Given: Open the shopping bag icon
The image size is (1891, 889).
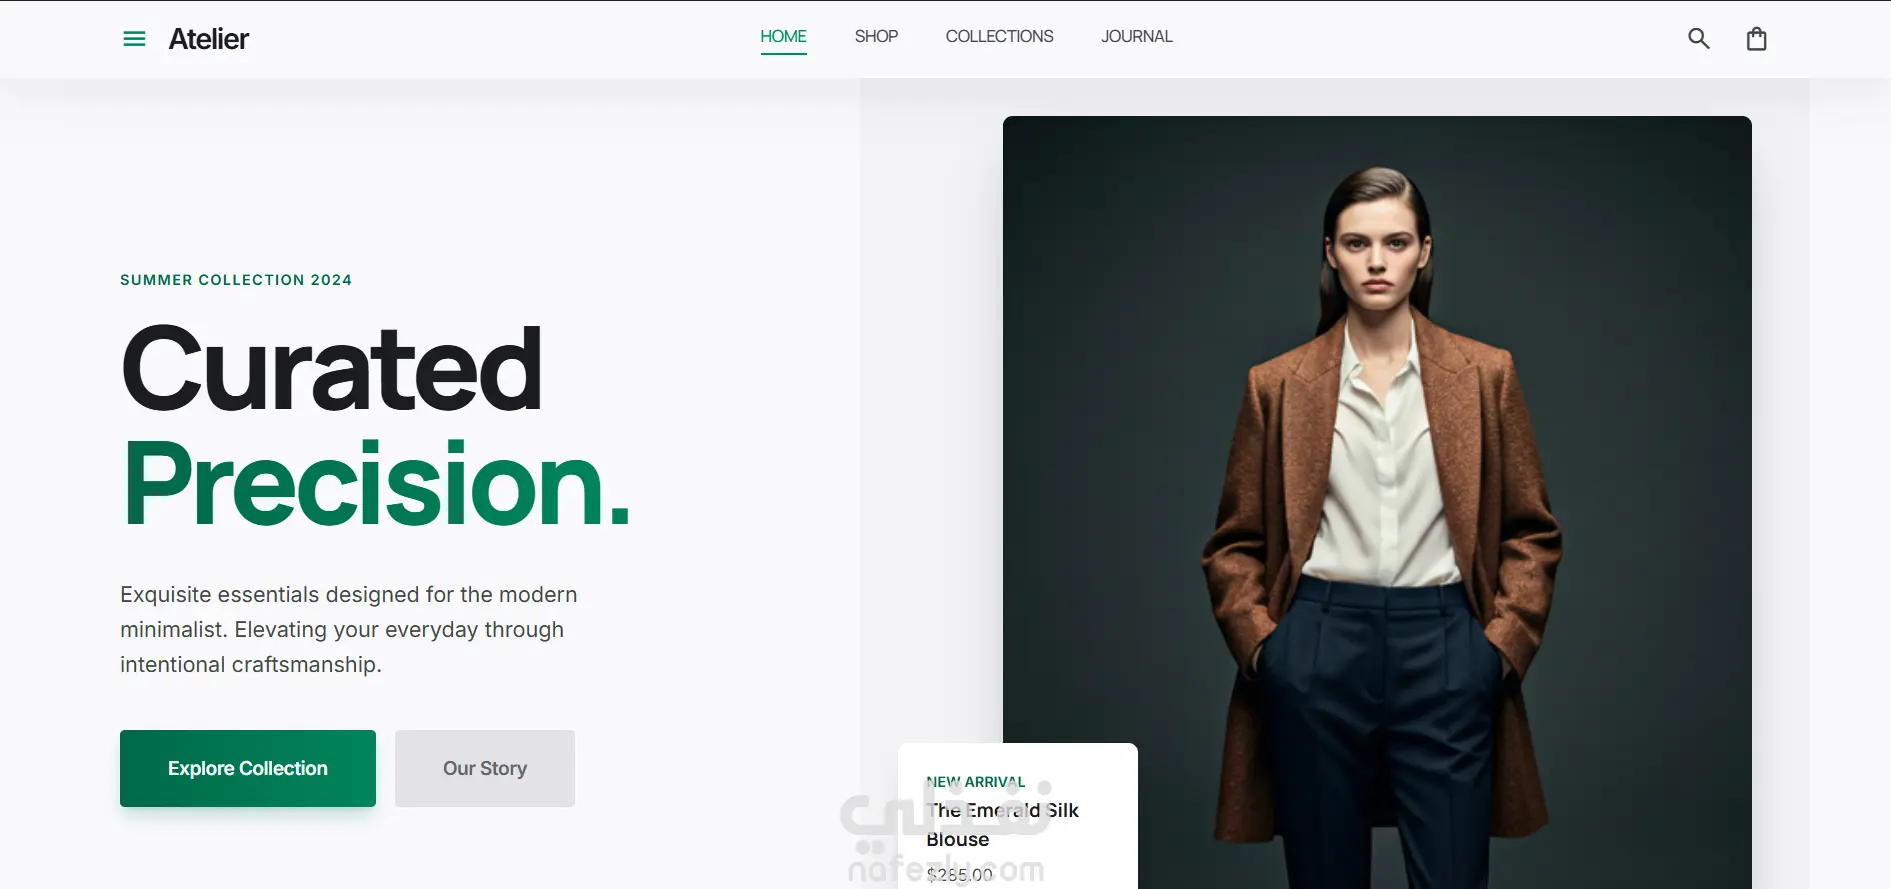Looking at the screenshot, I should [x=1756, y=39].
